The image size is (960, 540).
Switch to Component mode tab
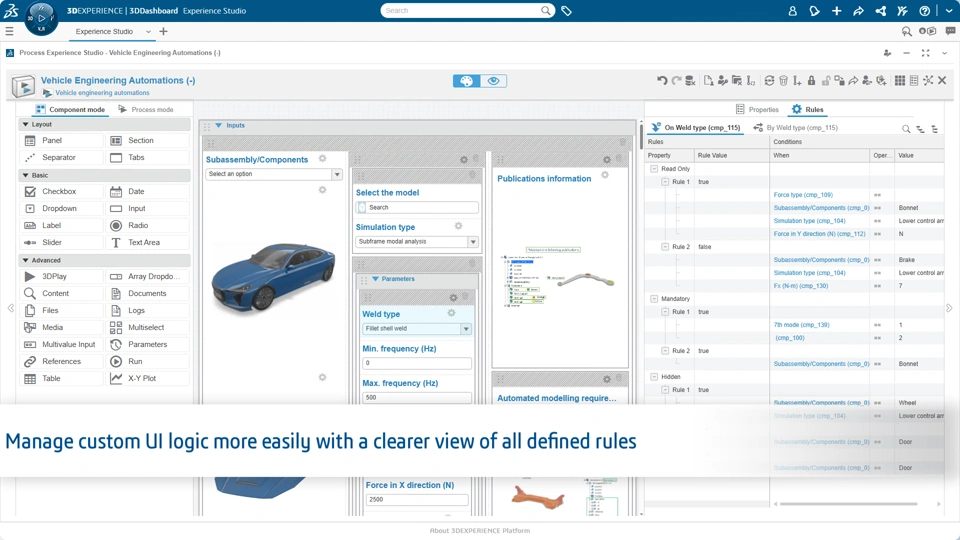(70, 110)
